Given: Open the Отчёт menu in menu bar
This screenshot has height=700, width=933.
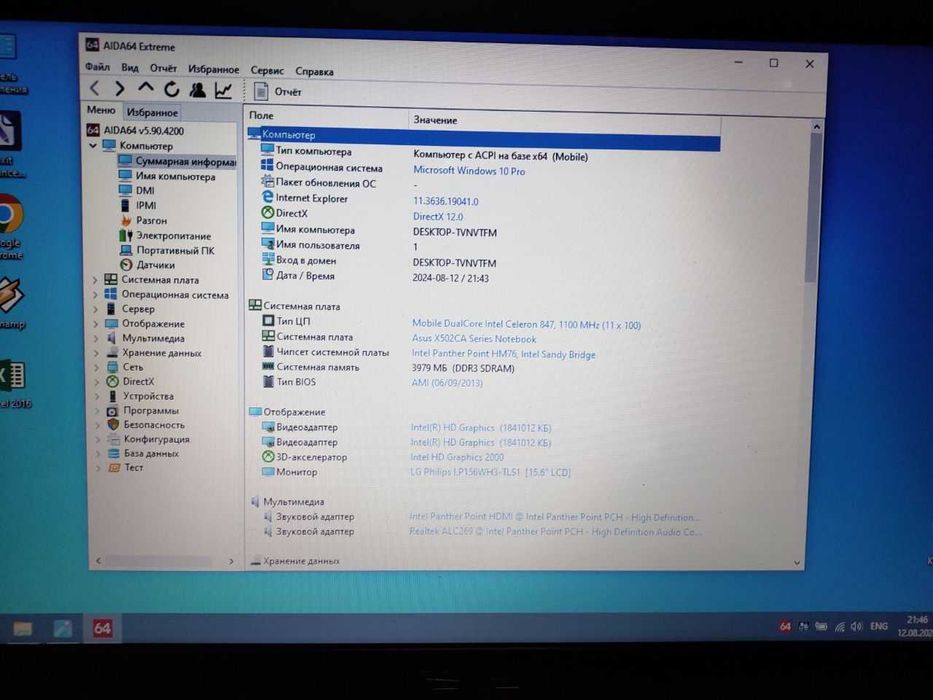Looking at the screenshot, I should click(163, 68).
